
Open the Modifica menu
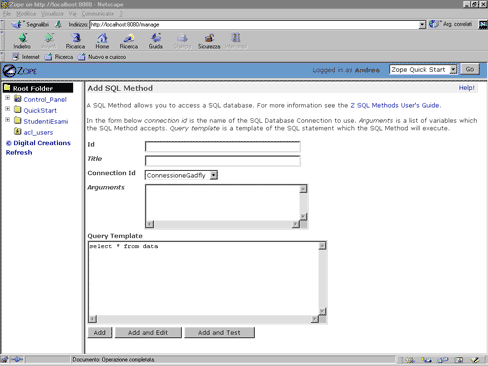pyautogui.click(x=26, y=14)
